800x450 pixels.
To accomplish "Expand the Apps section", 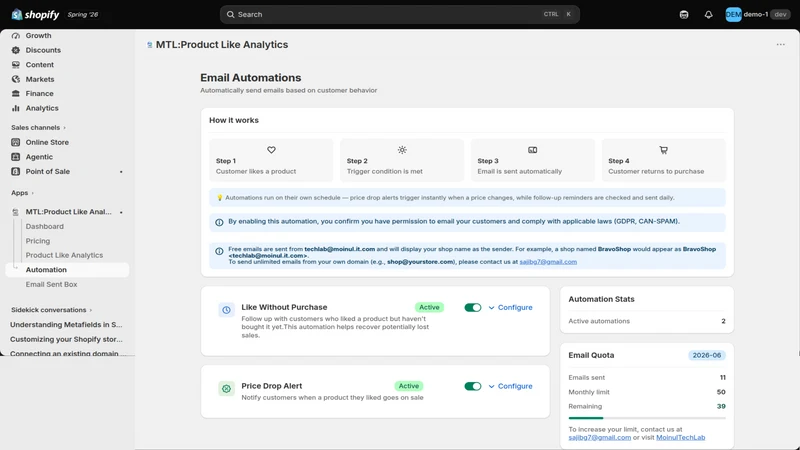I will point(22,193).
